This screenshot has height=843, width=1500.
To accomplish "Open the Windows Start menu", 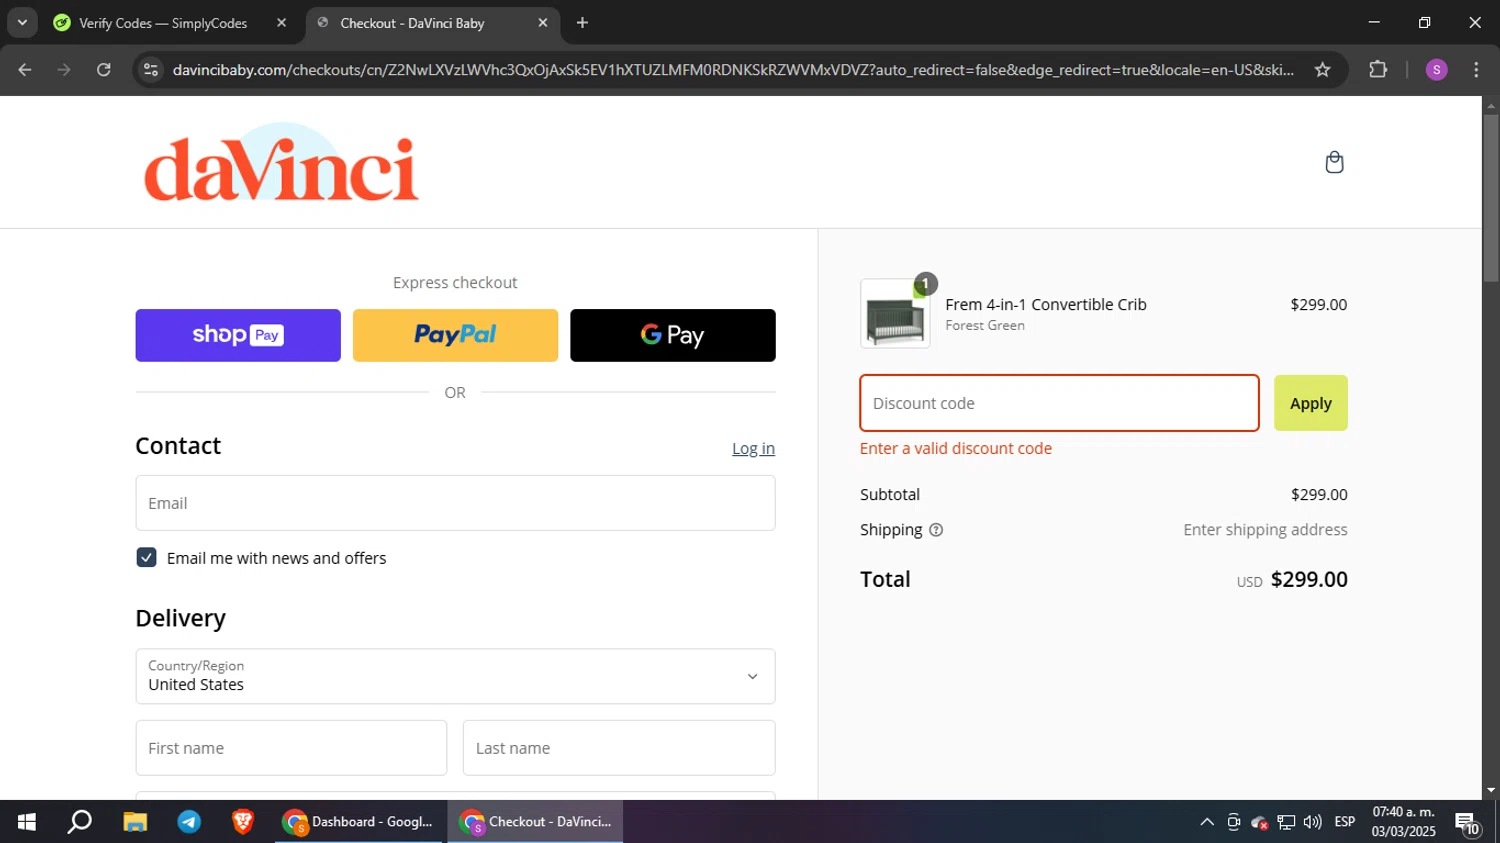I will pyautogui.click(x=27, y=822).
